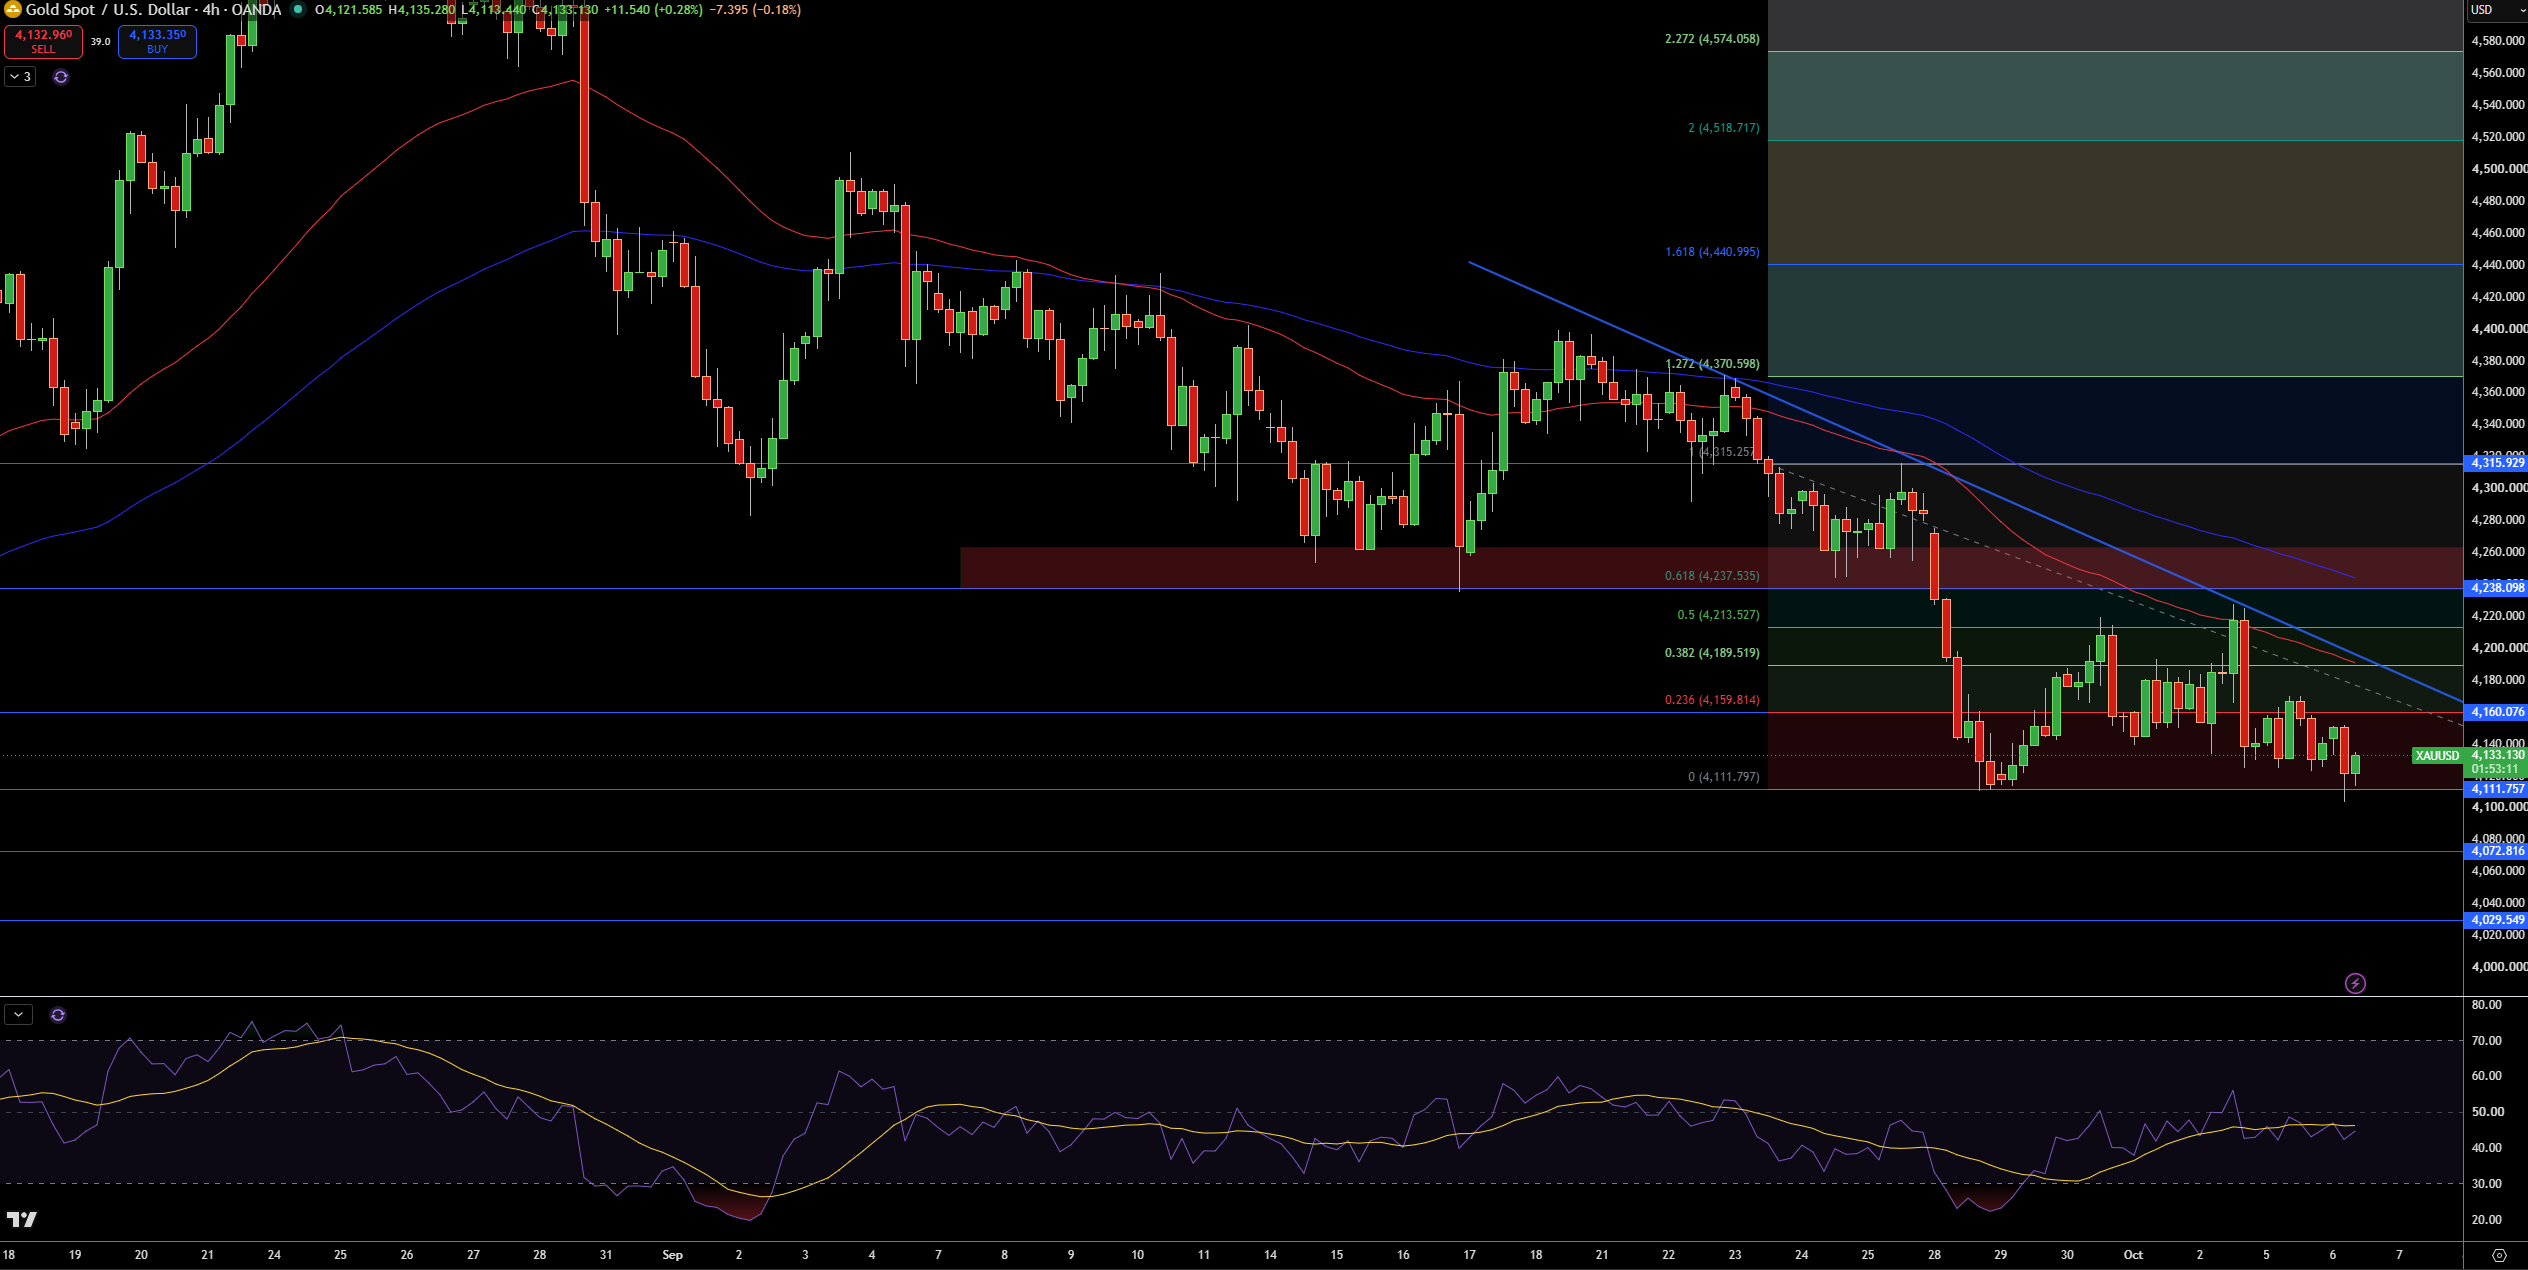Click the 4,500.000 tick on price scale
The width and height of the screenshot is (2528, 1270).
(2498, 169)
